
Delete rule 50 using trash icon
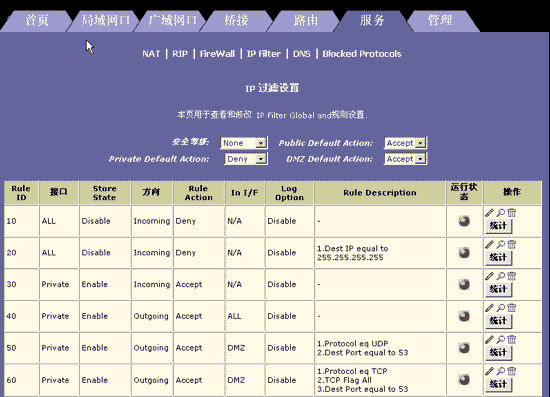tap(512, 339)
